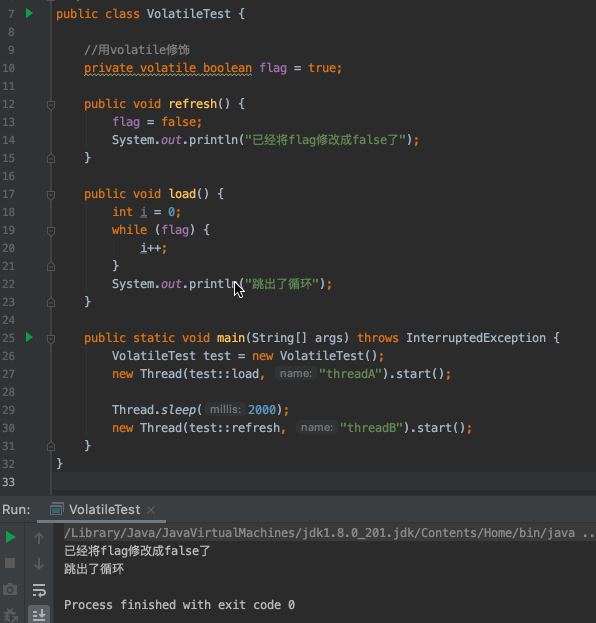Click the Up the stack trace arrow
The image size is (596, 623).
click(x=39, y=538)
